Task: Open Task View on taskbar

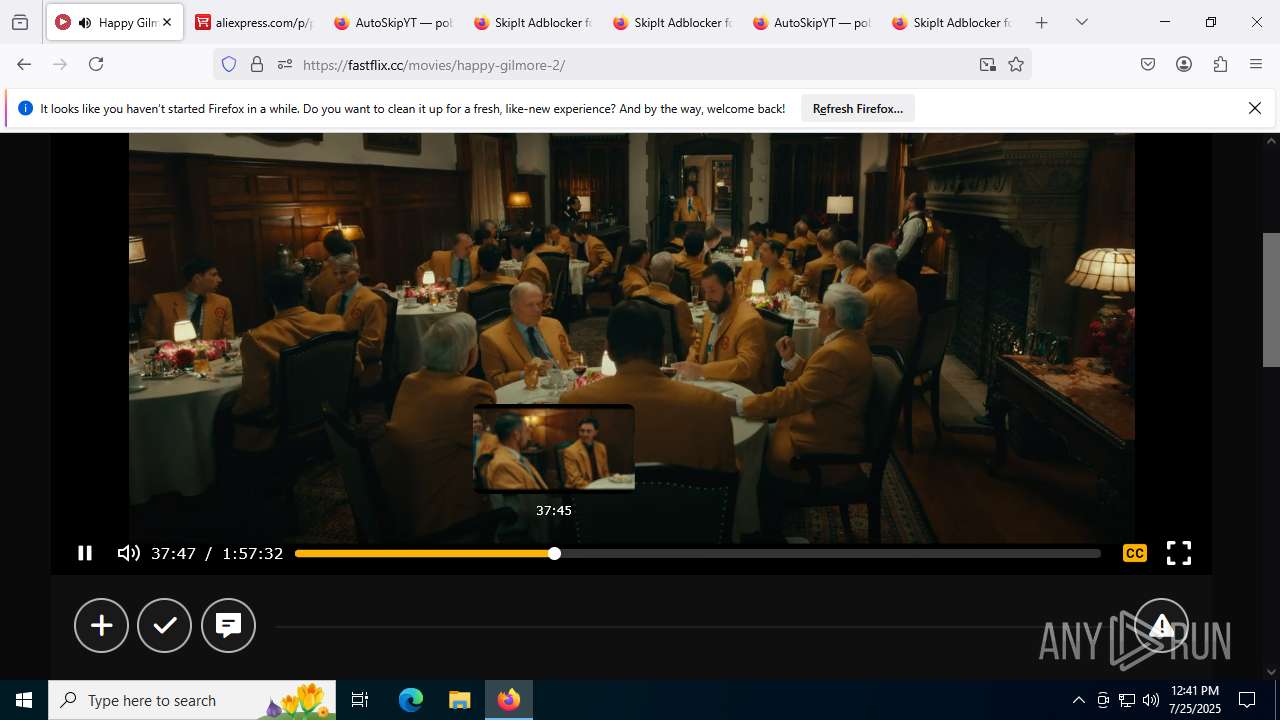Action: tap(360, 700)
